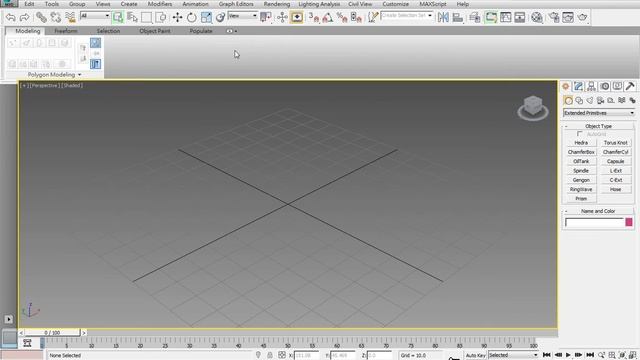Open the Utilities hammer panel icon
This screenshot has height=360, width=640.
[630, 86]
